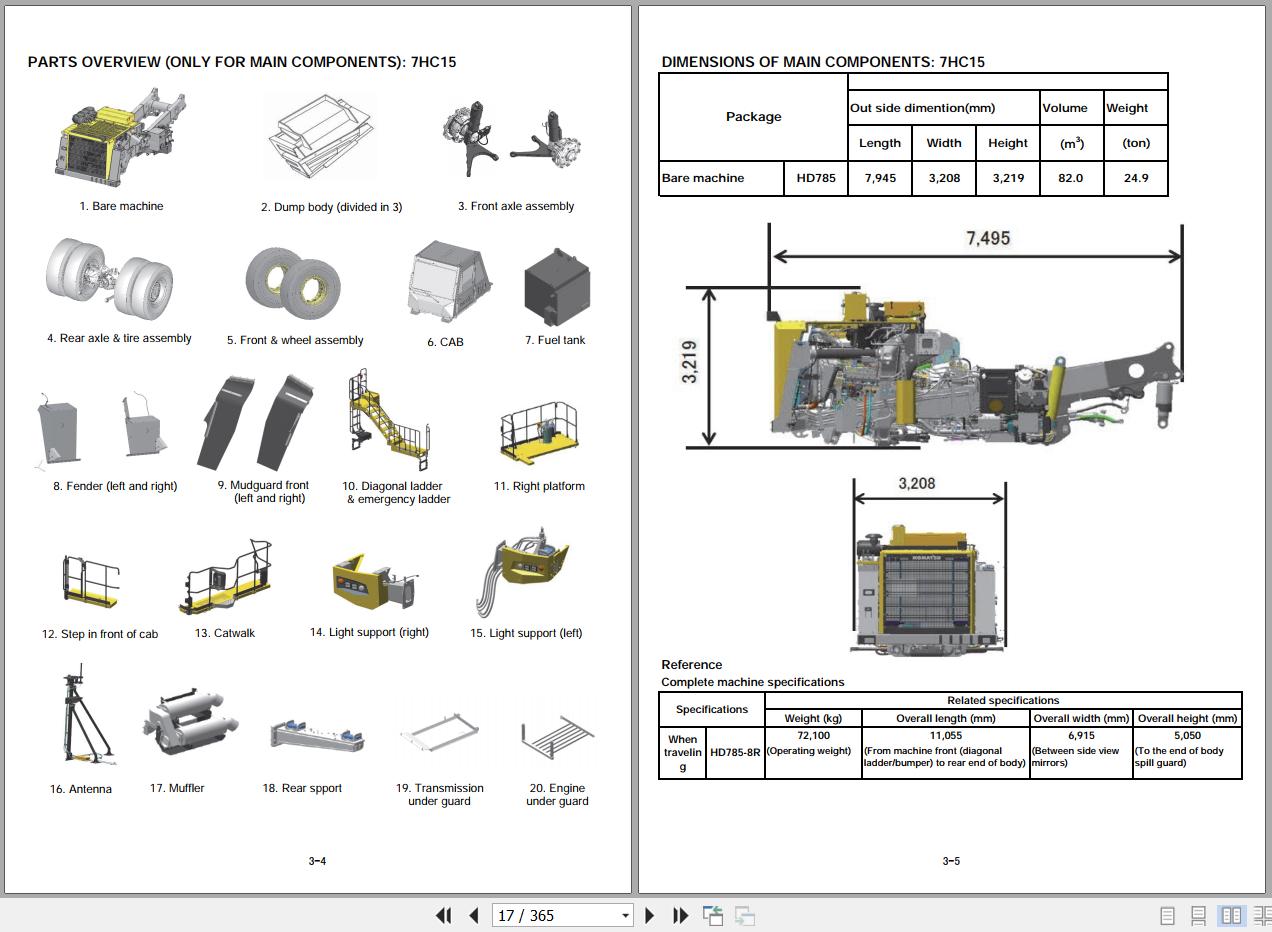Click the 'Reference' heading text
Screen dimensions: 1272x932
coord(692,665)
